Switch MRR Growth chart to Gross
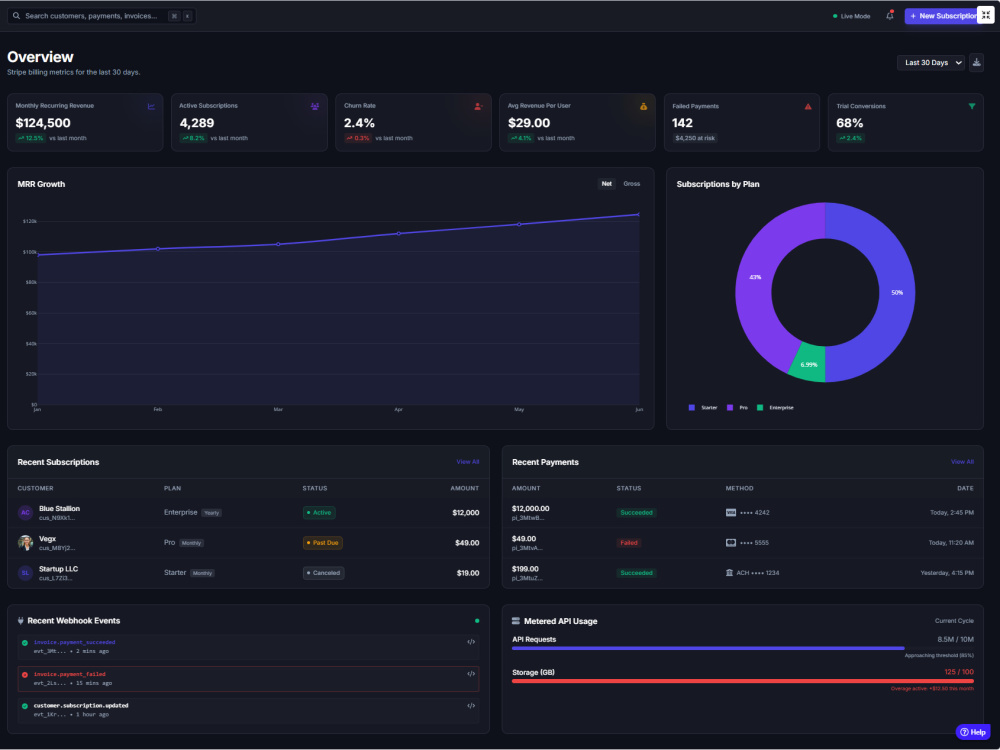Image resolution: width=1000 pixels, height=750 pixels. (631, 184)
